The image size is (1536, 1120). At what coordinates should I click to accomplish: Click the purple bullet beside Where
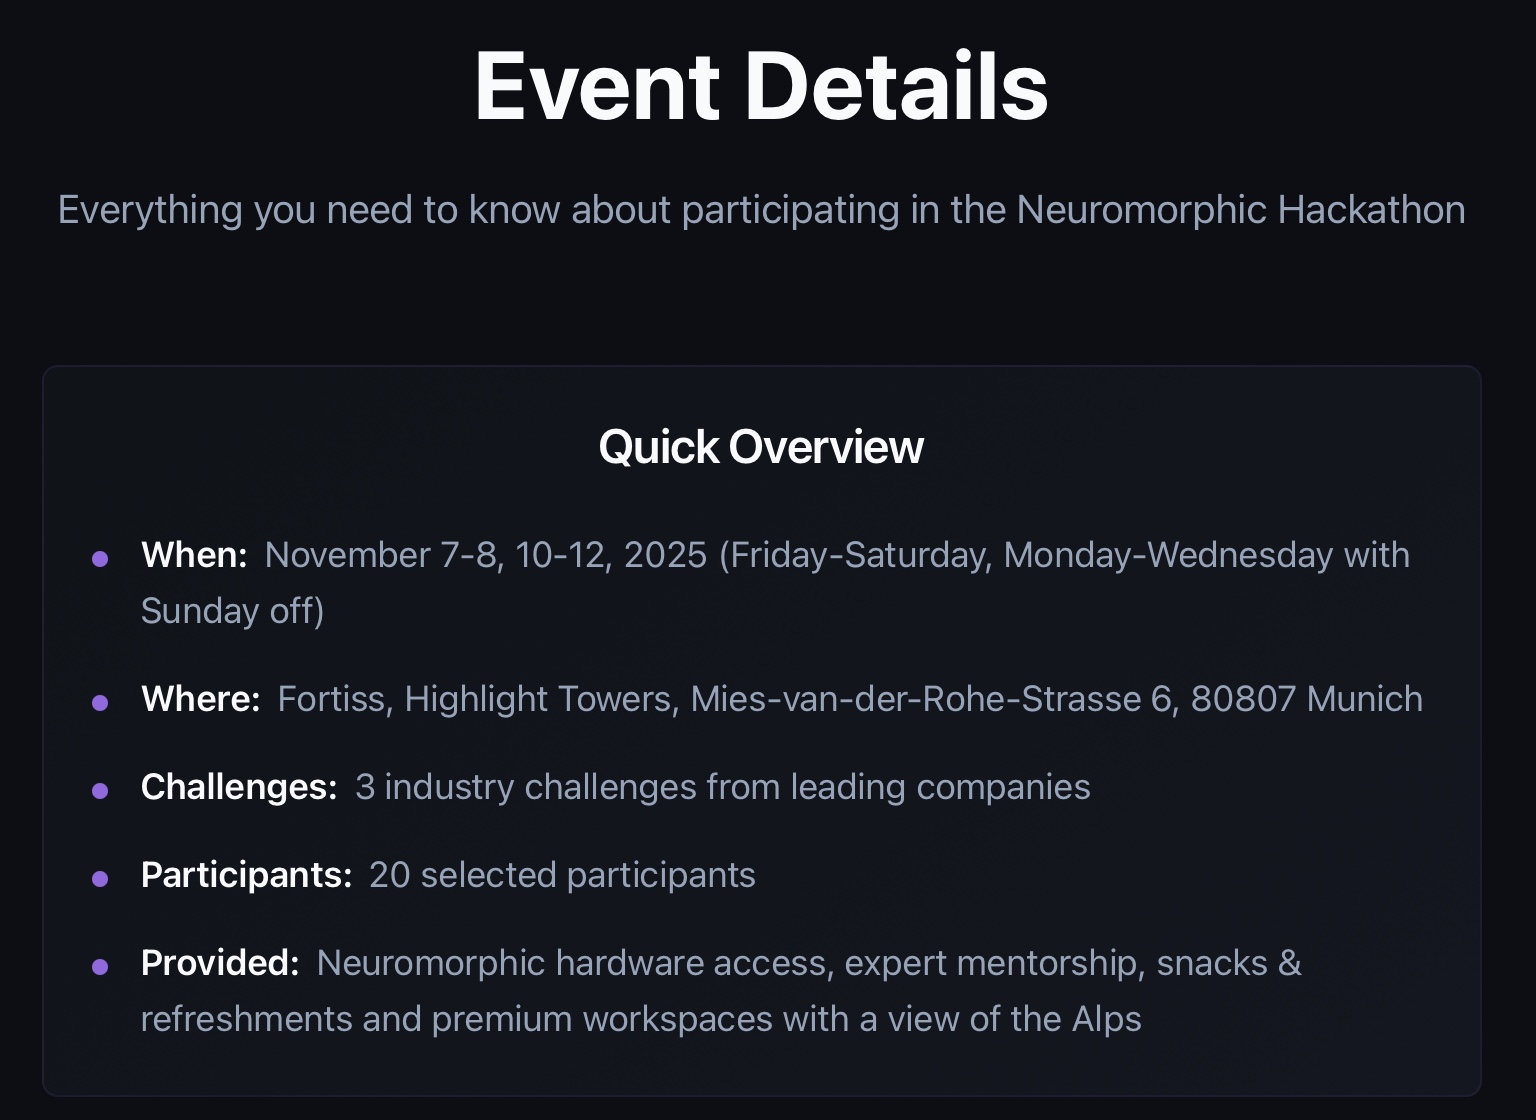coord(100,703)
